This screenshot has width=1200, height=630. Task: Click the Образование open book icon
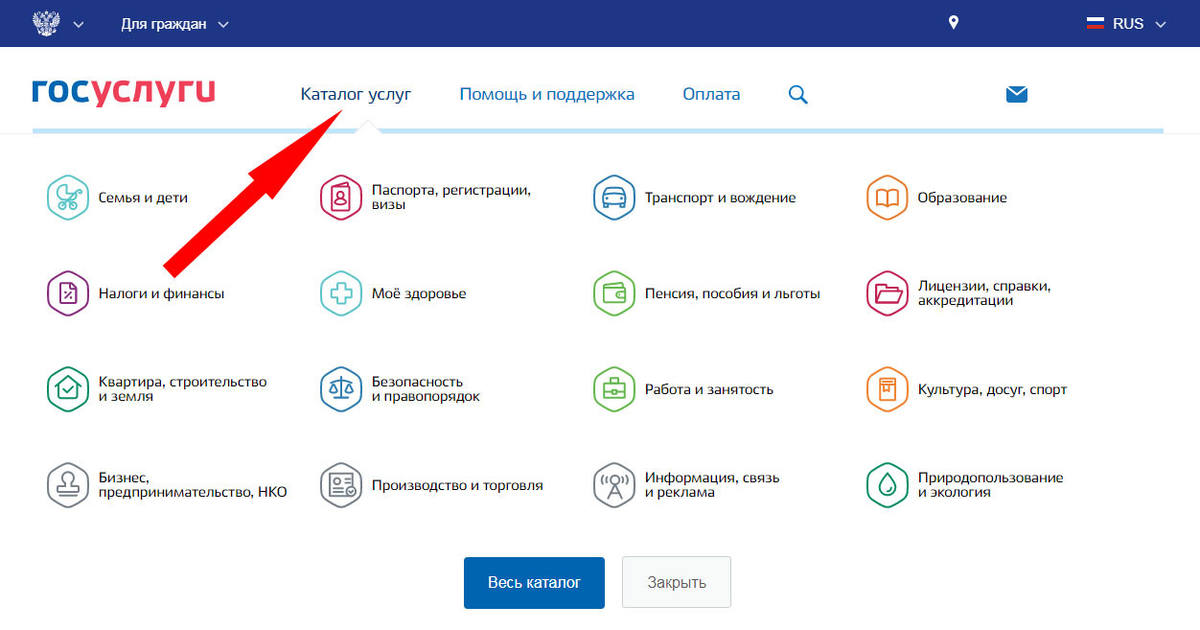[886, 197]
